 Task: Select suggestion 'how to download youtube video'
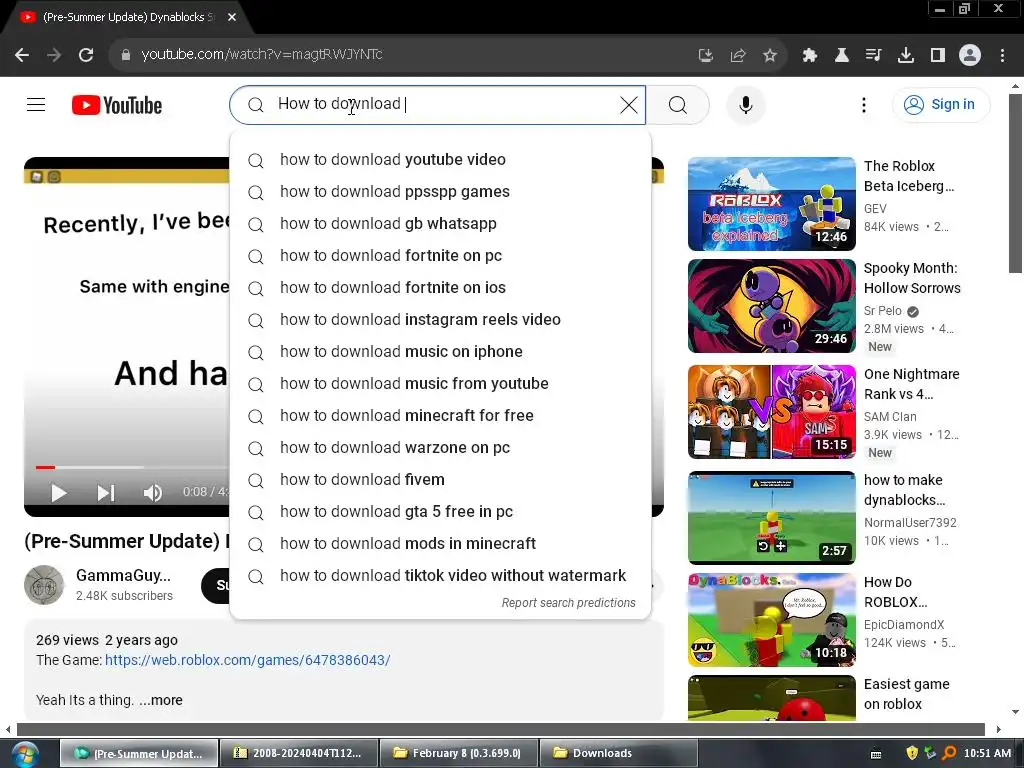pos(440,159)
